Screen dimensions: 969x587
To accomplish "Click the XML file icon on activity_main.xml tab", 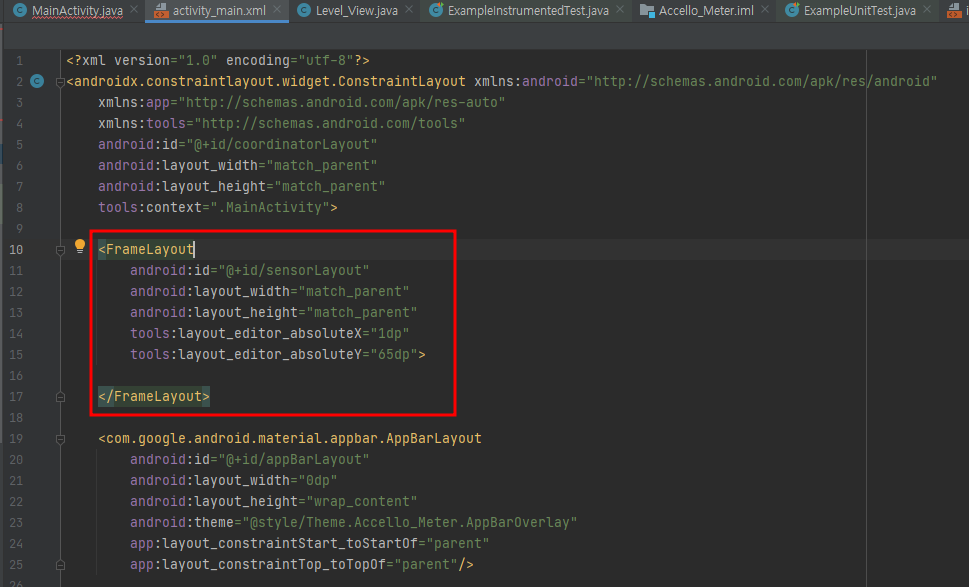I will (161, 11).
